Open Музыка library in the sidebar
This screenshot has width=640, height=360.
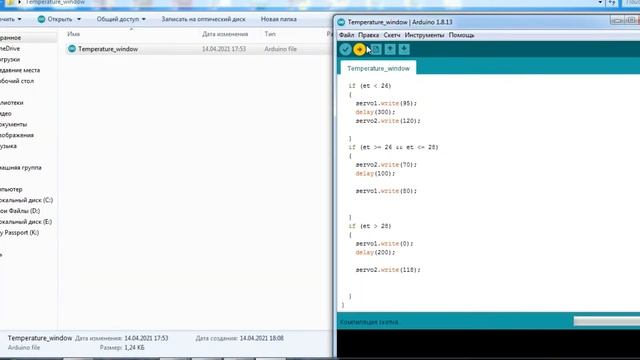[8, 146]
